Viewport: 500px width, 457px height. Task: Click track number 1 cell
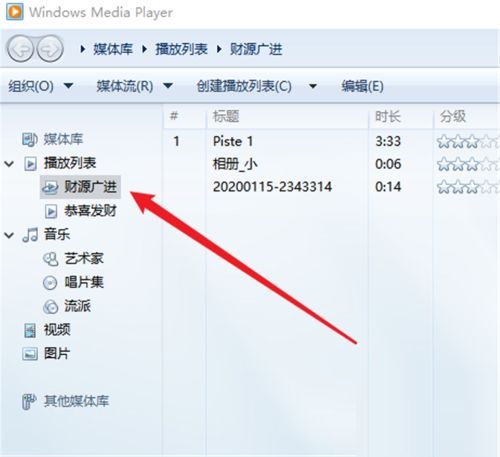coord(177,142)
